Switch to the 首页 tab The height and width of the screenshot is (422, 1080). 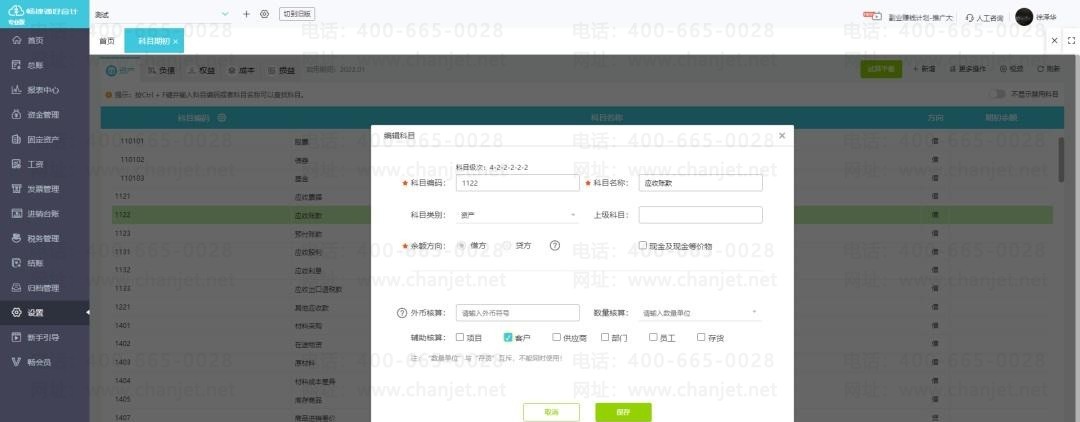107,41
